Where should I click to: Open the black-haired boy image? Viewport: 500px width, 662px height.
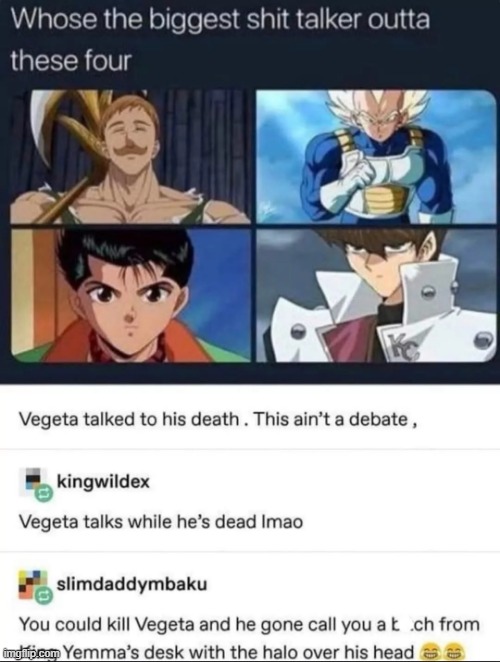[130, 295]
